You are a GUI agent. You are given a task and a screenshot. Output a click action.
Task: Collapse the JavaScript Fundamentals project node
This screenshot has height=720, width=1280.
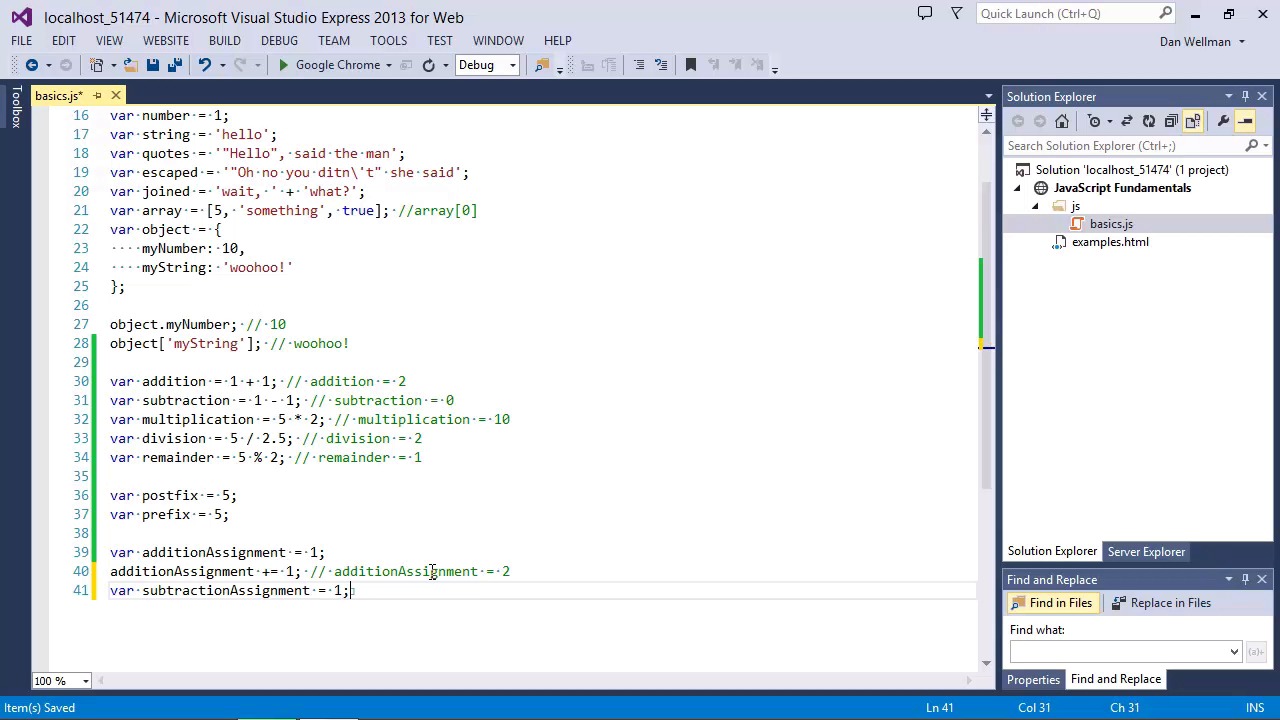[x=1018, y=188]
